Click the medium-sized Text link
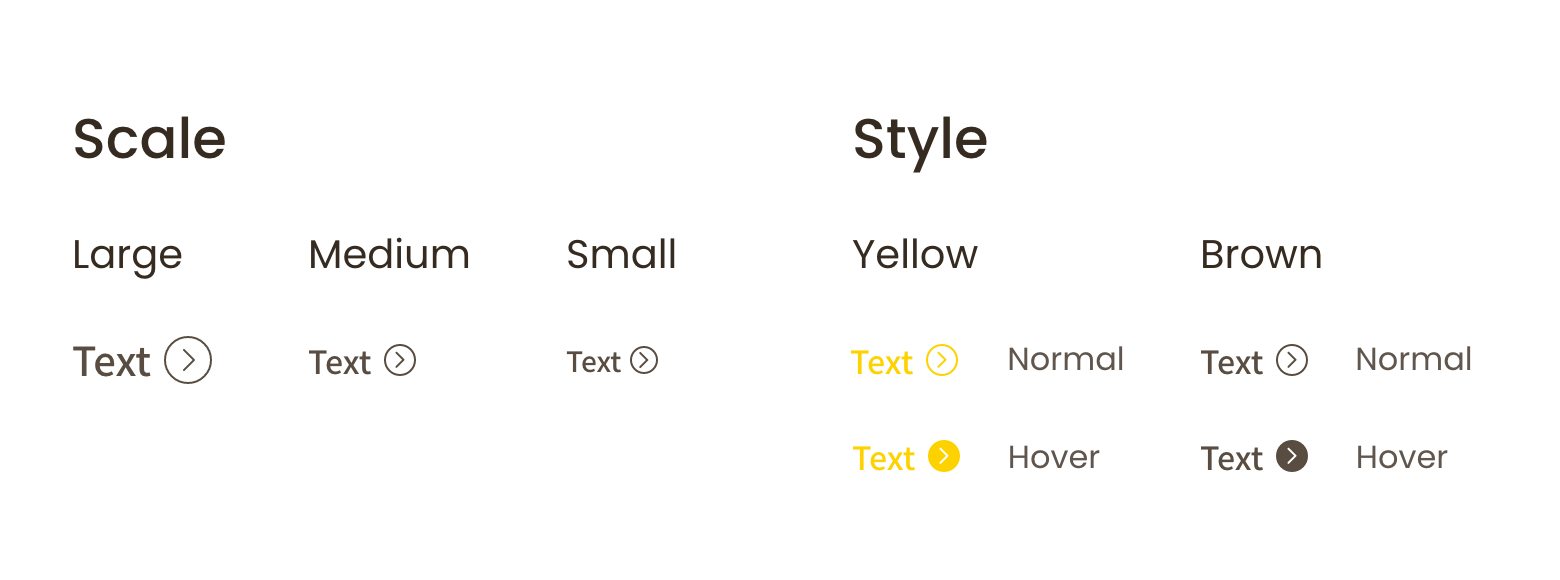Viewport: 1560px width, 580px height. pyautogui.click(x=340, y=362)
